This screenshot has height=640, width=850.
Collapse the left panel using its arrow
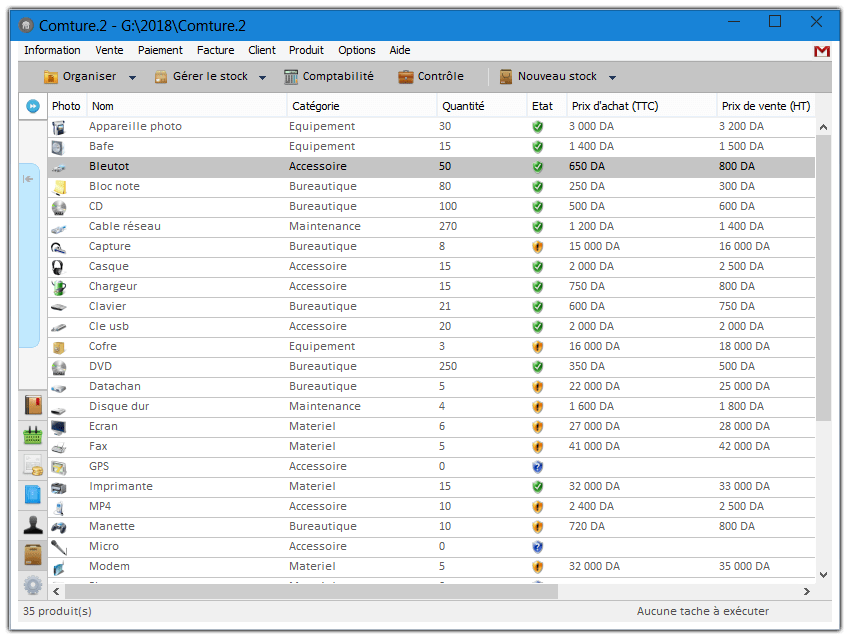pos(27,180)
